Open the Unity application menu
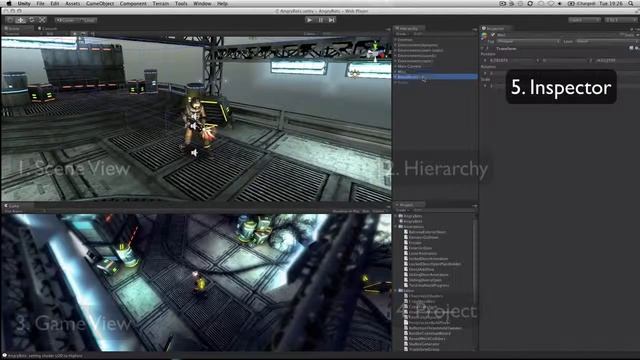640x360 pixels. tap(24, 3)
